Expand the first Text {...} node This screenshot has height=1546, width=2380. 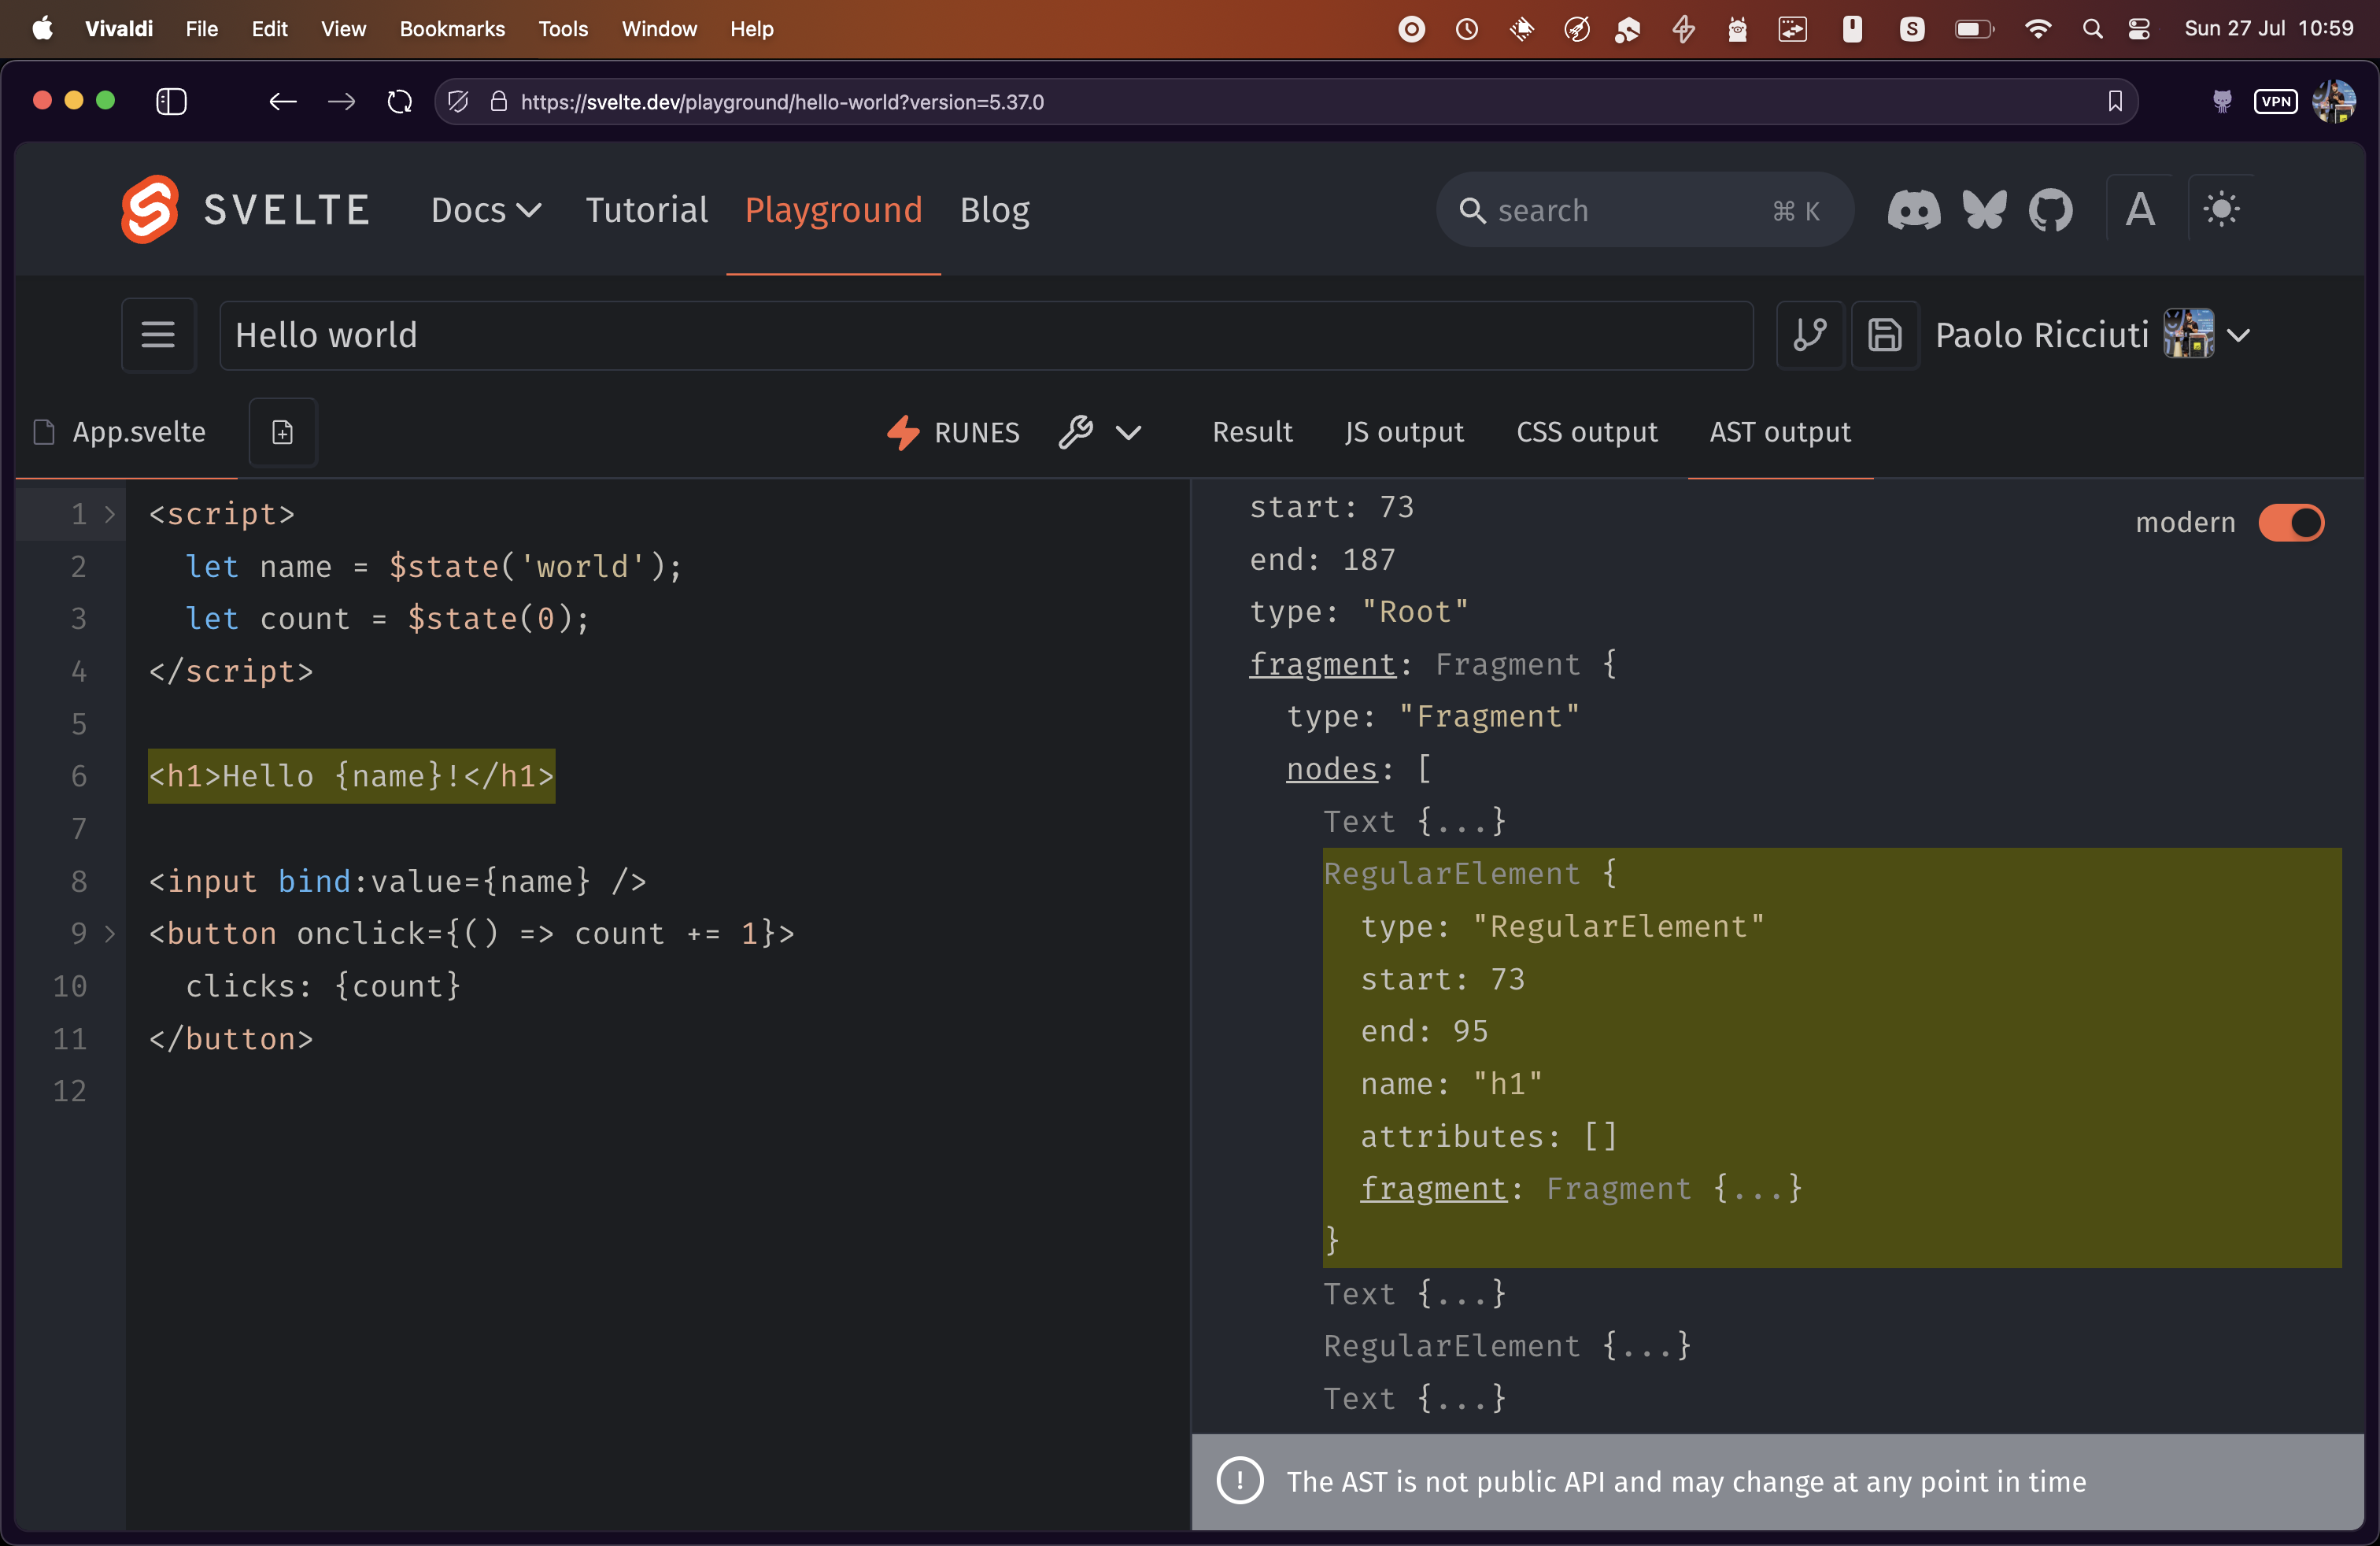1414,822
